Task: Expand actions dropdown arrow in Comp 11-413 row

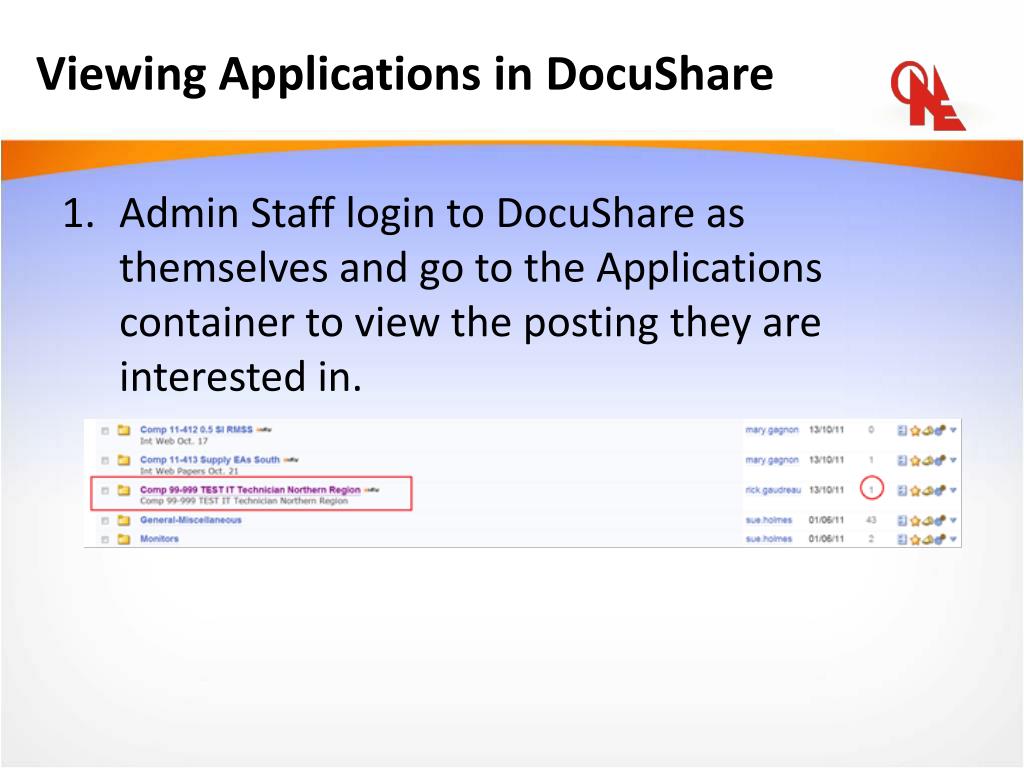Action: click(953, 460)
